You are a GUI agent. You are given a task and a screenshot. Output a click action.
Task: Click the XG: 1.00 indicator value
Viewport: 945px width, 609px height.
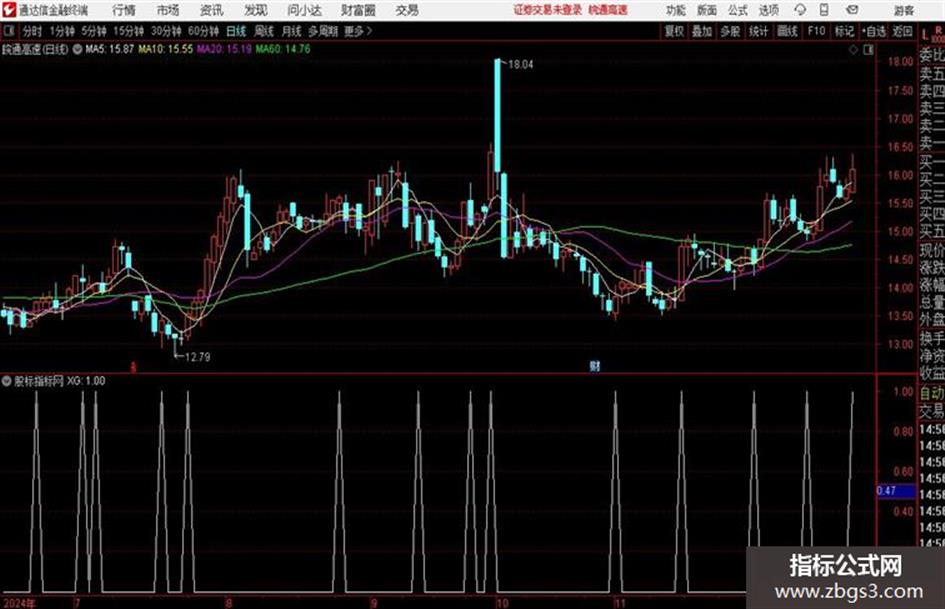tap(86, 381)
